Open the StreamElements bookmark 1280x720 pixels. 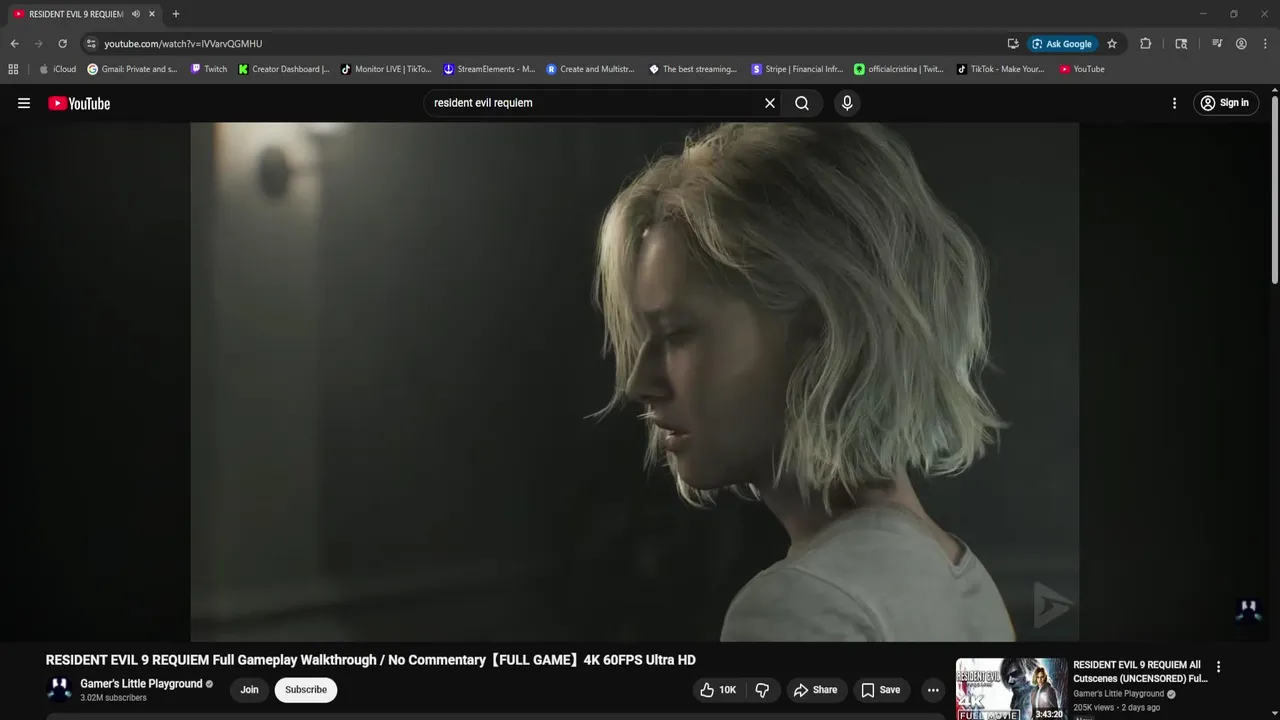click(489, 69)
